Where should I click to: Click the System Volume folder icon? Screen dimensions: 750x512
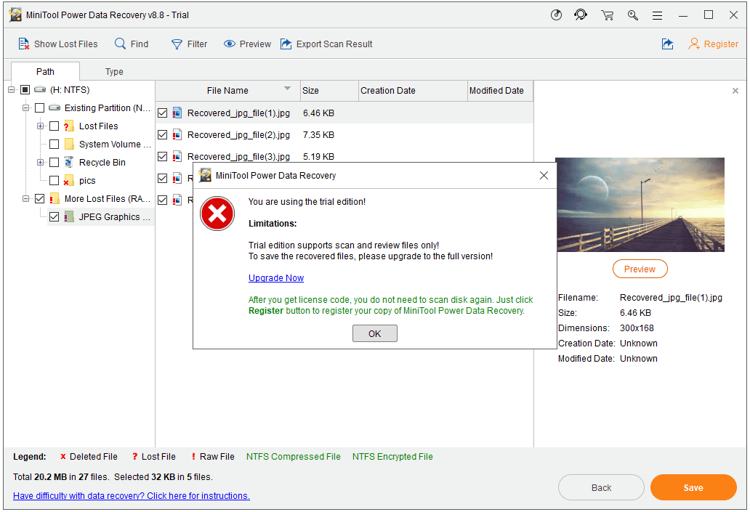pos(69,144)
